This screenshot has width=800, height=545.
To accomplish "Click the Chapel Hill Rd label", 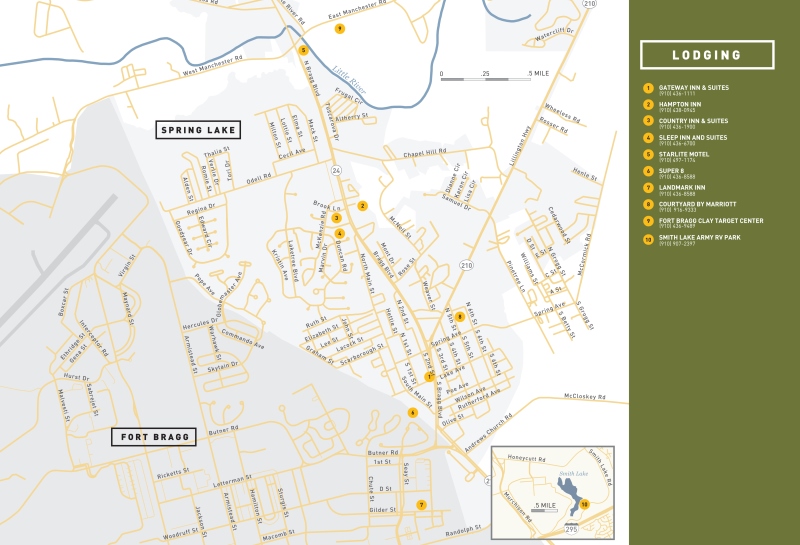I will click(x=424, y=153).
